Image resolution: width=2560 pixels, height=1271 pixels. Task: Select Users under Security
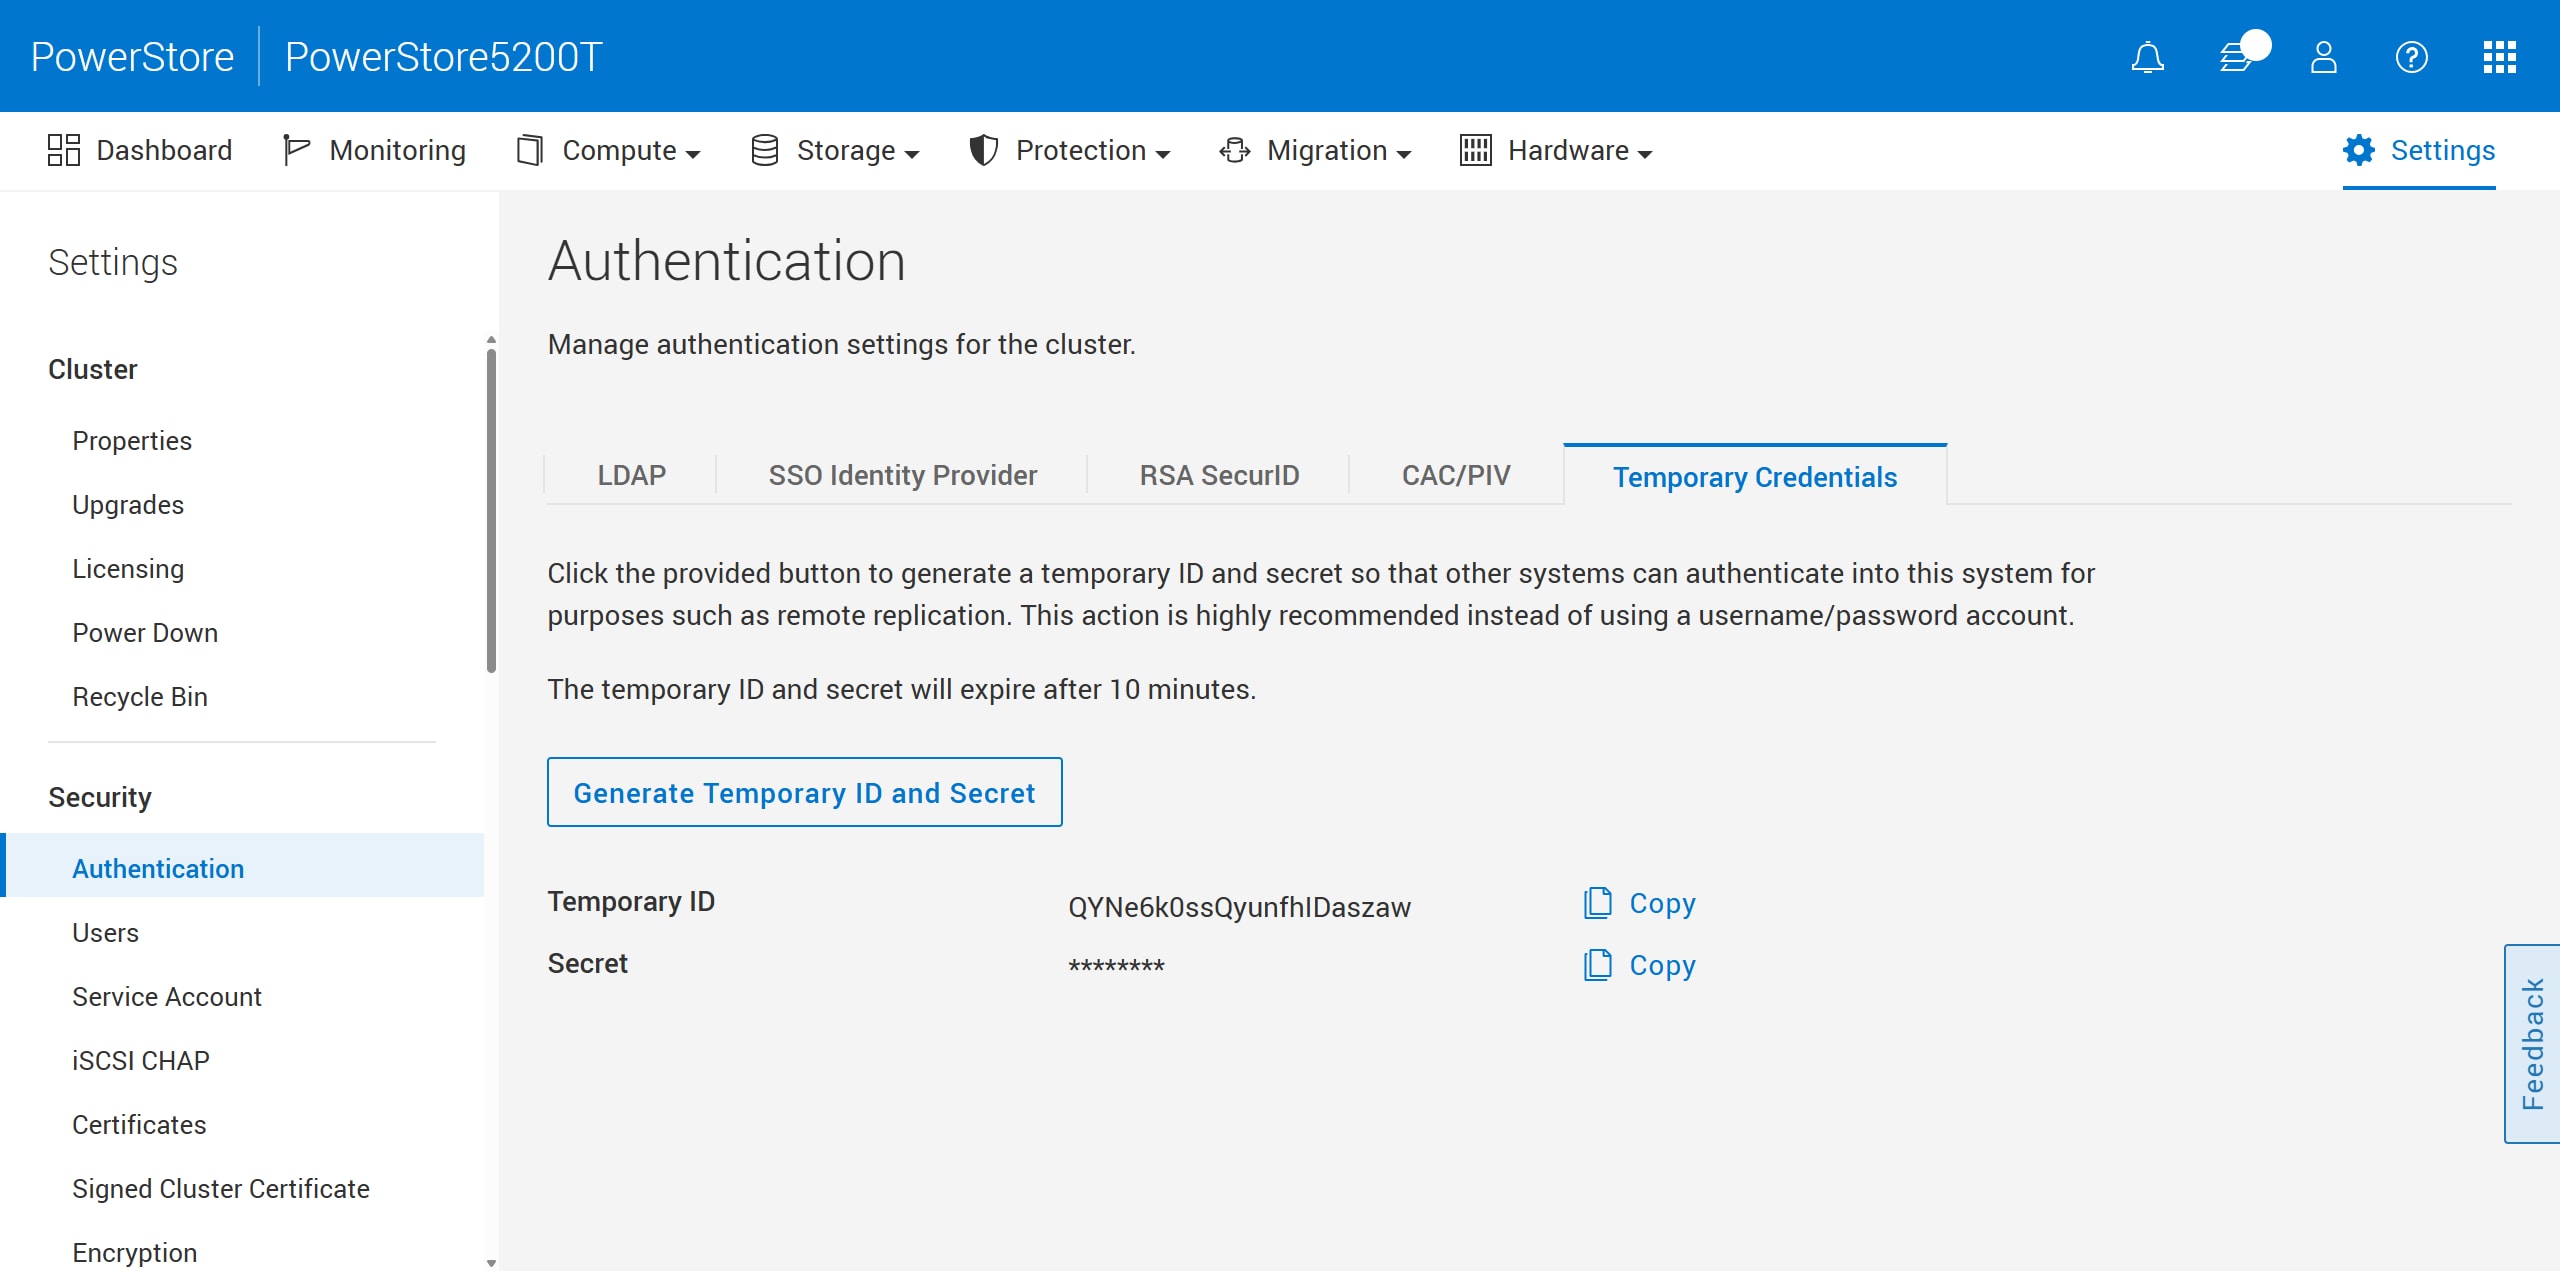pyautogui.click(x=105, y=933)
